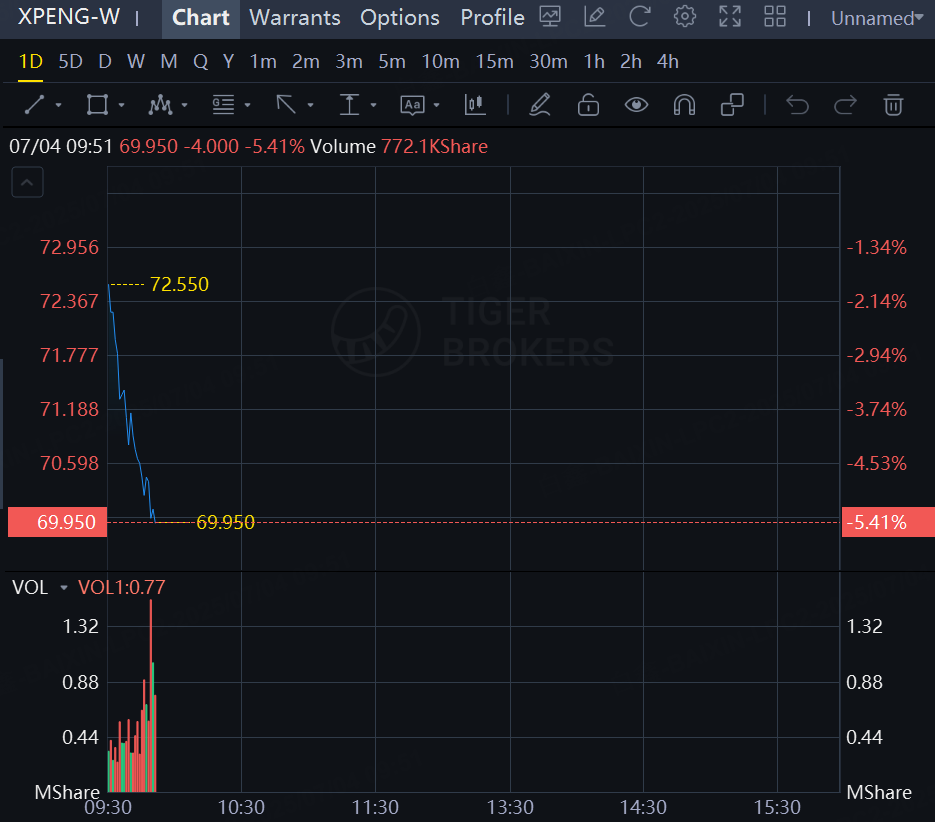
Task: Open the Options tab
Action: pyautogui.click(x=400, y=18)
